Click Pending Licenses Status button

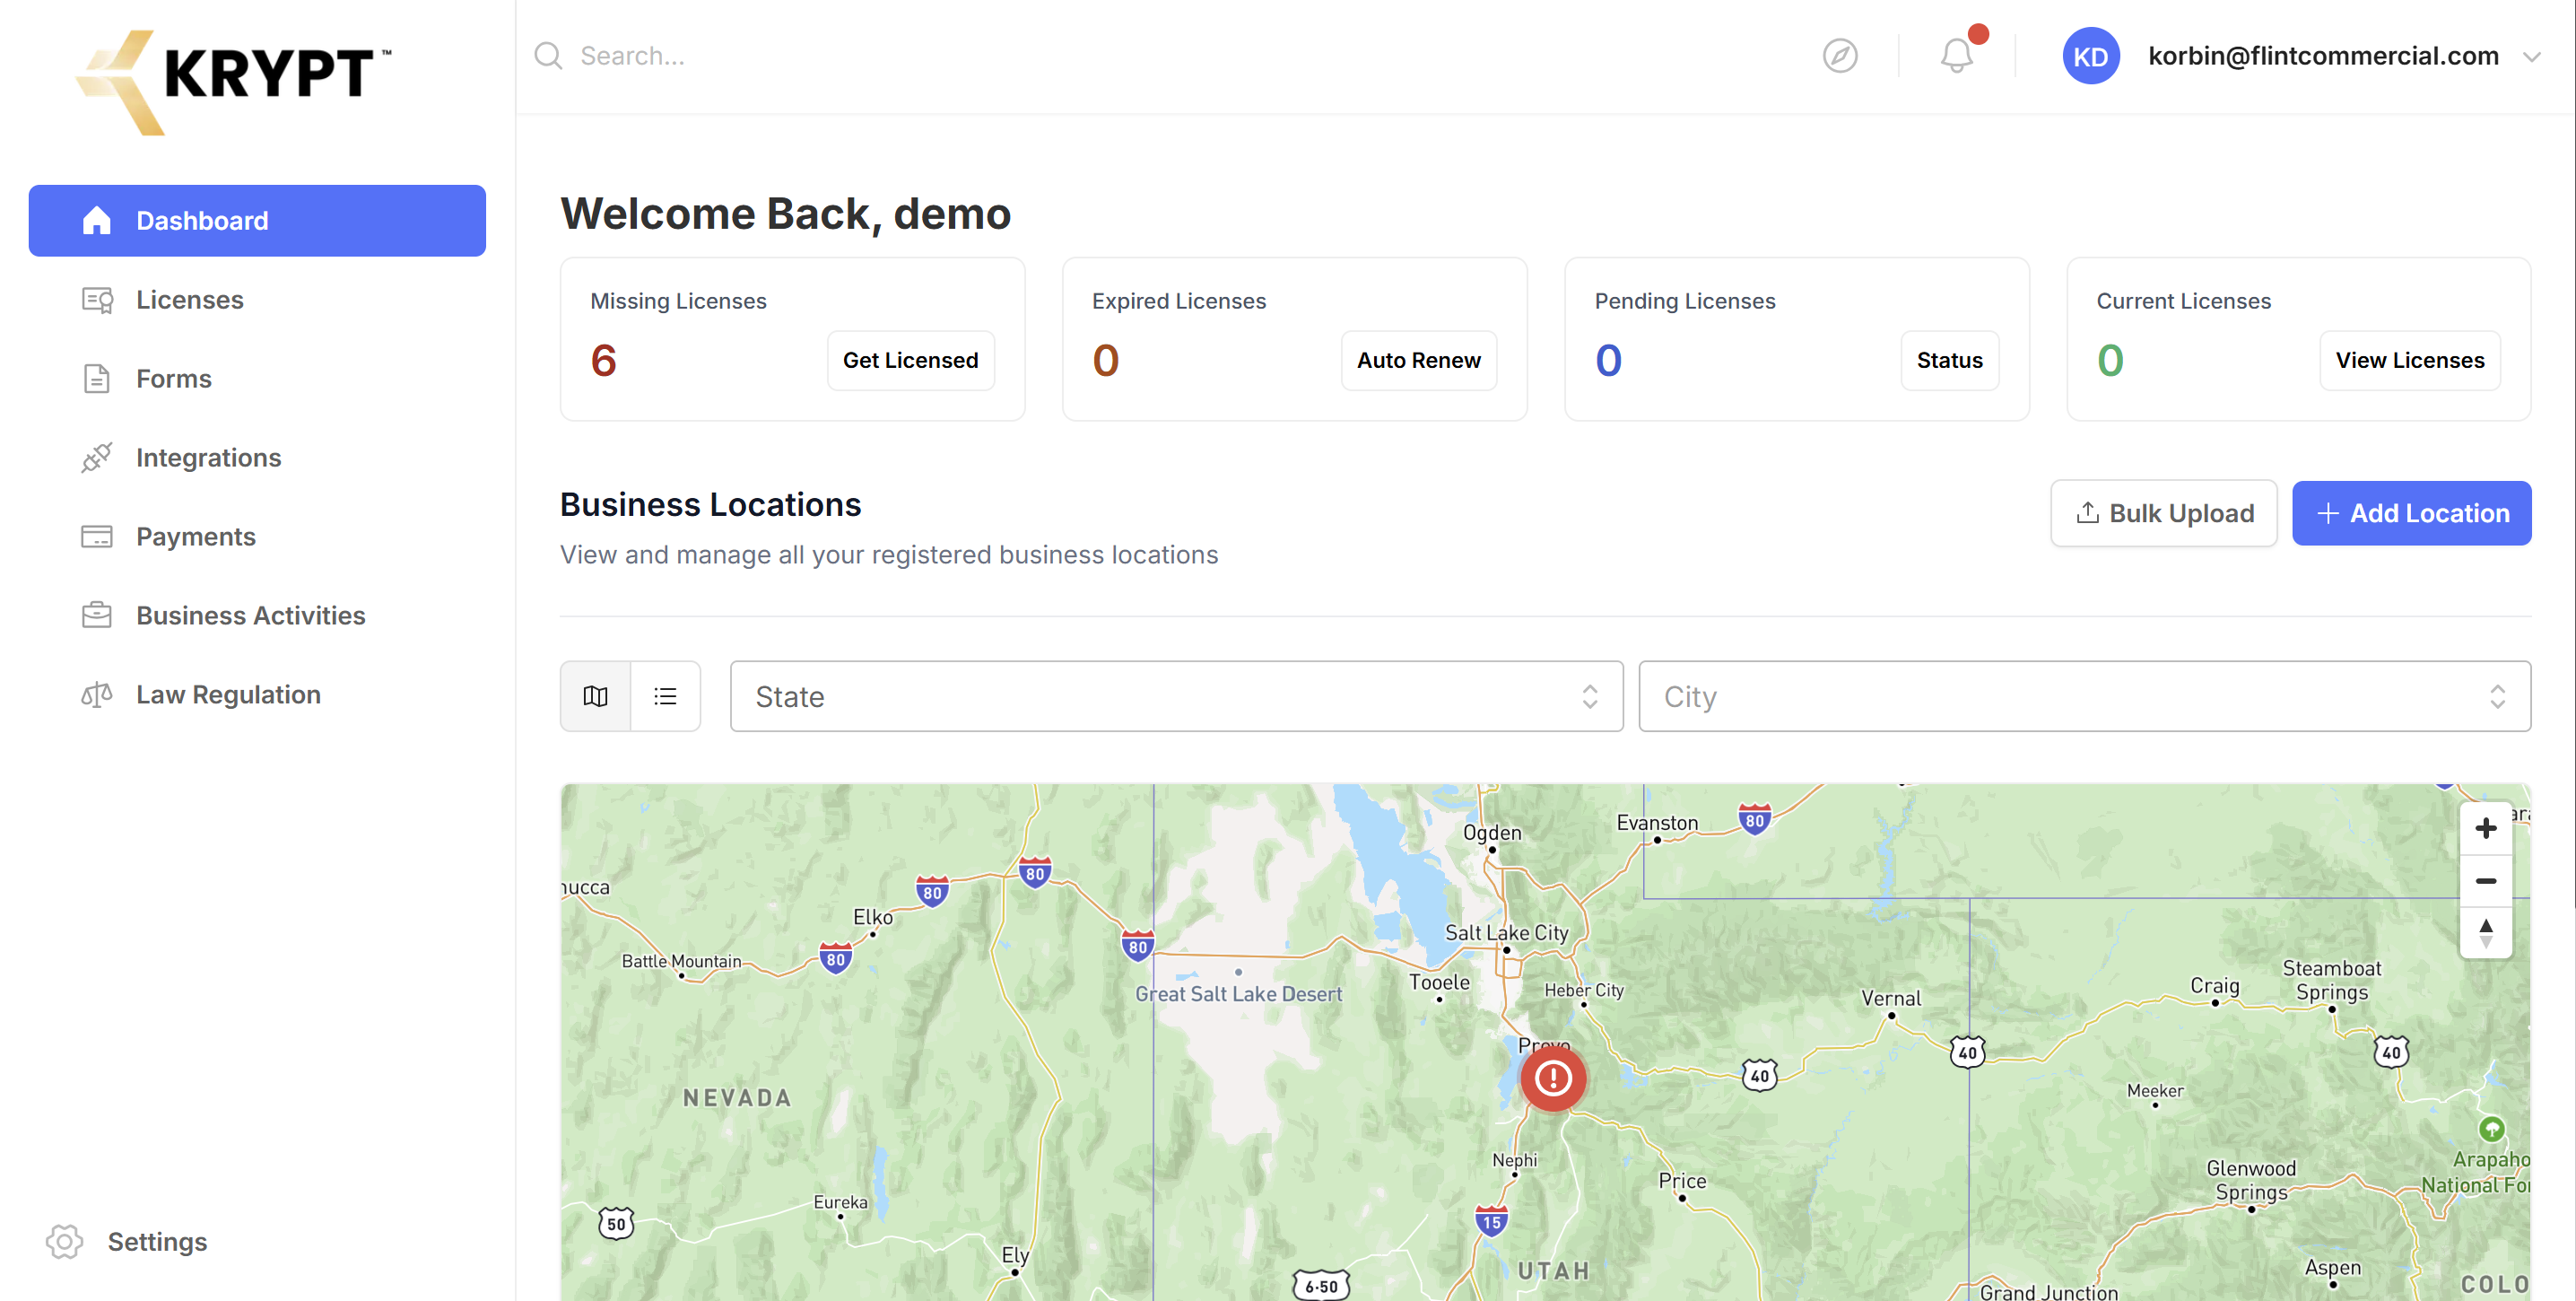pyautogui.click(x=1949, y=360)
